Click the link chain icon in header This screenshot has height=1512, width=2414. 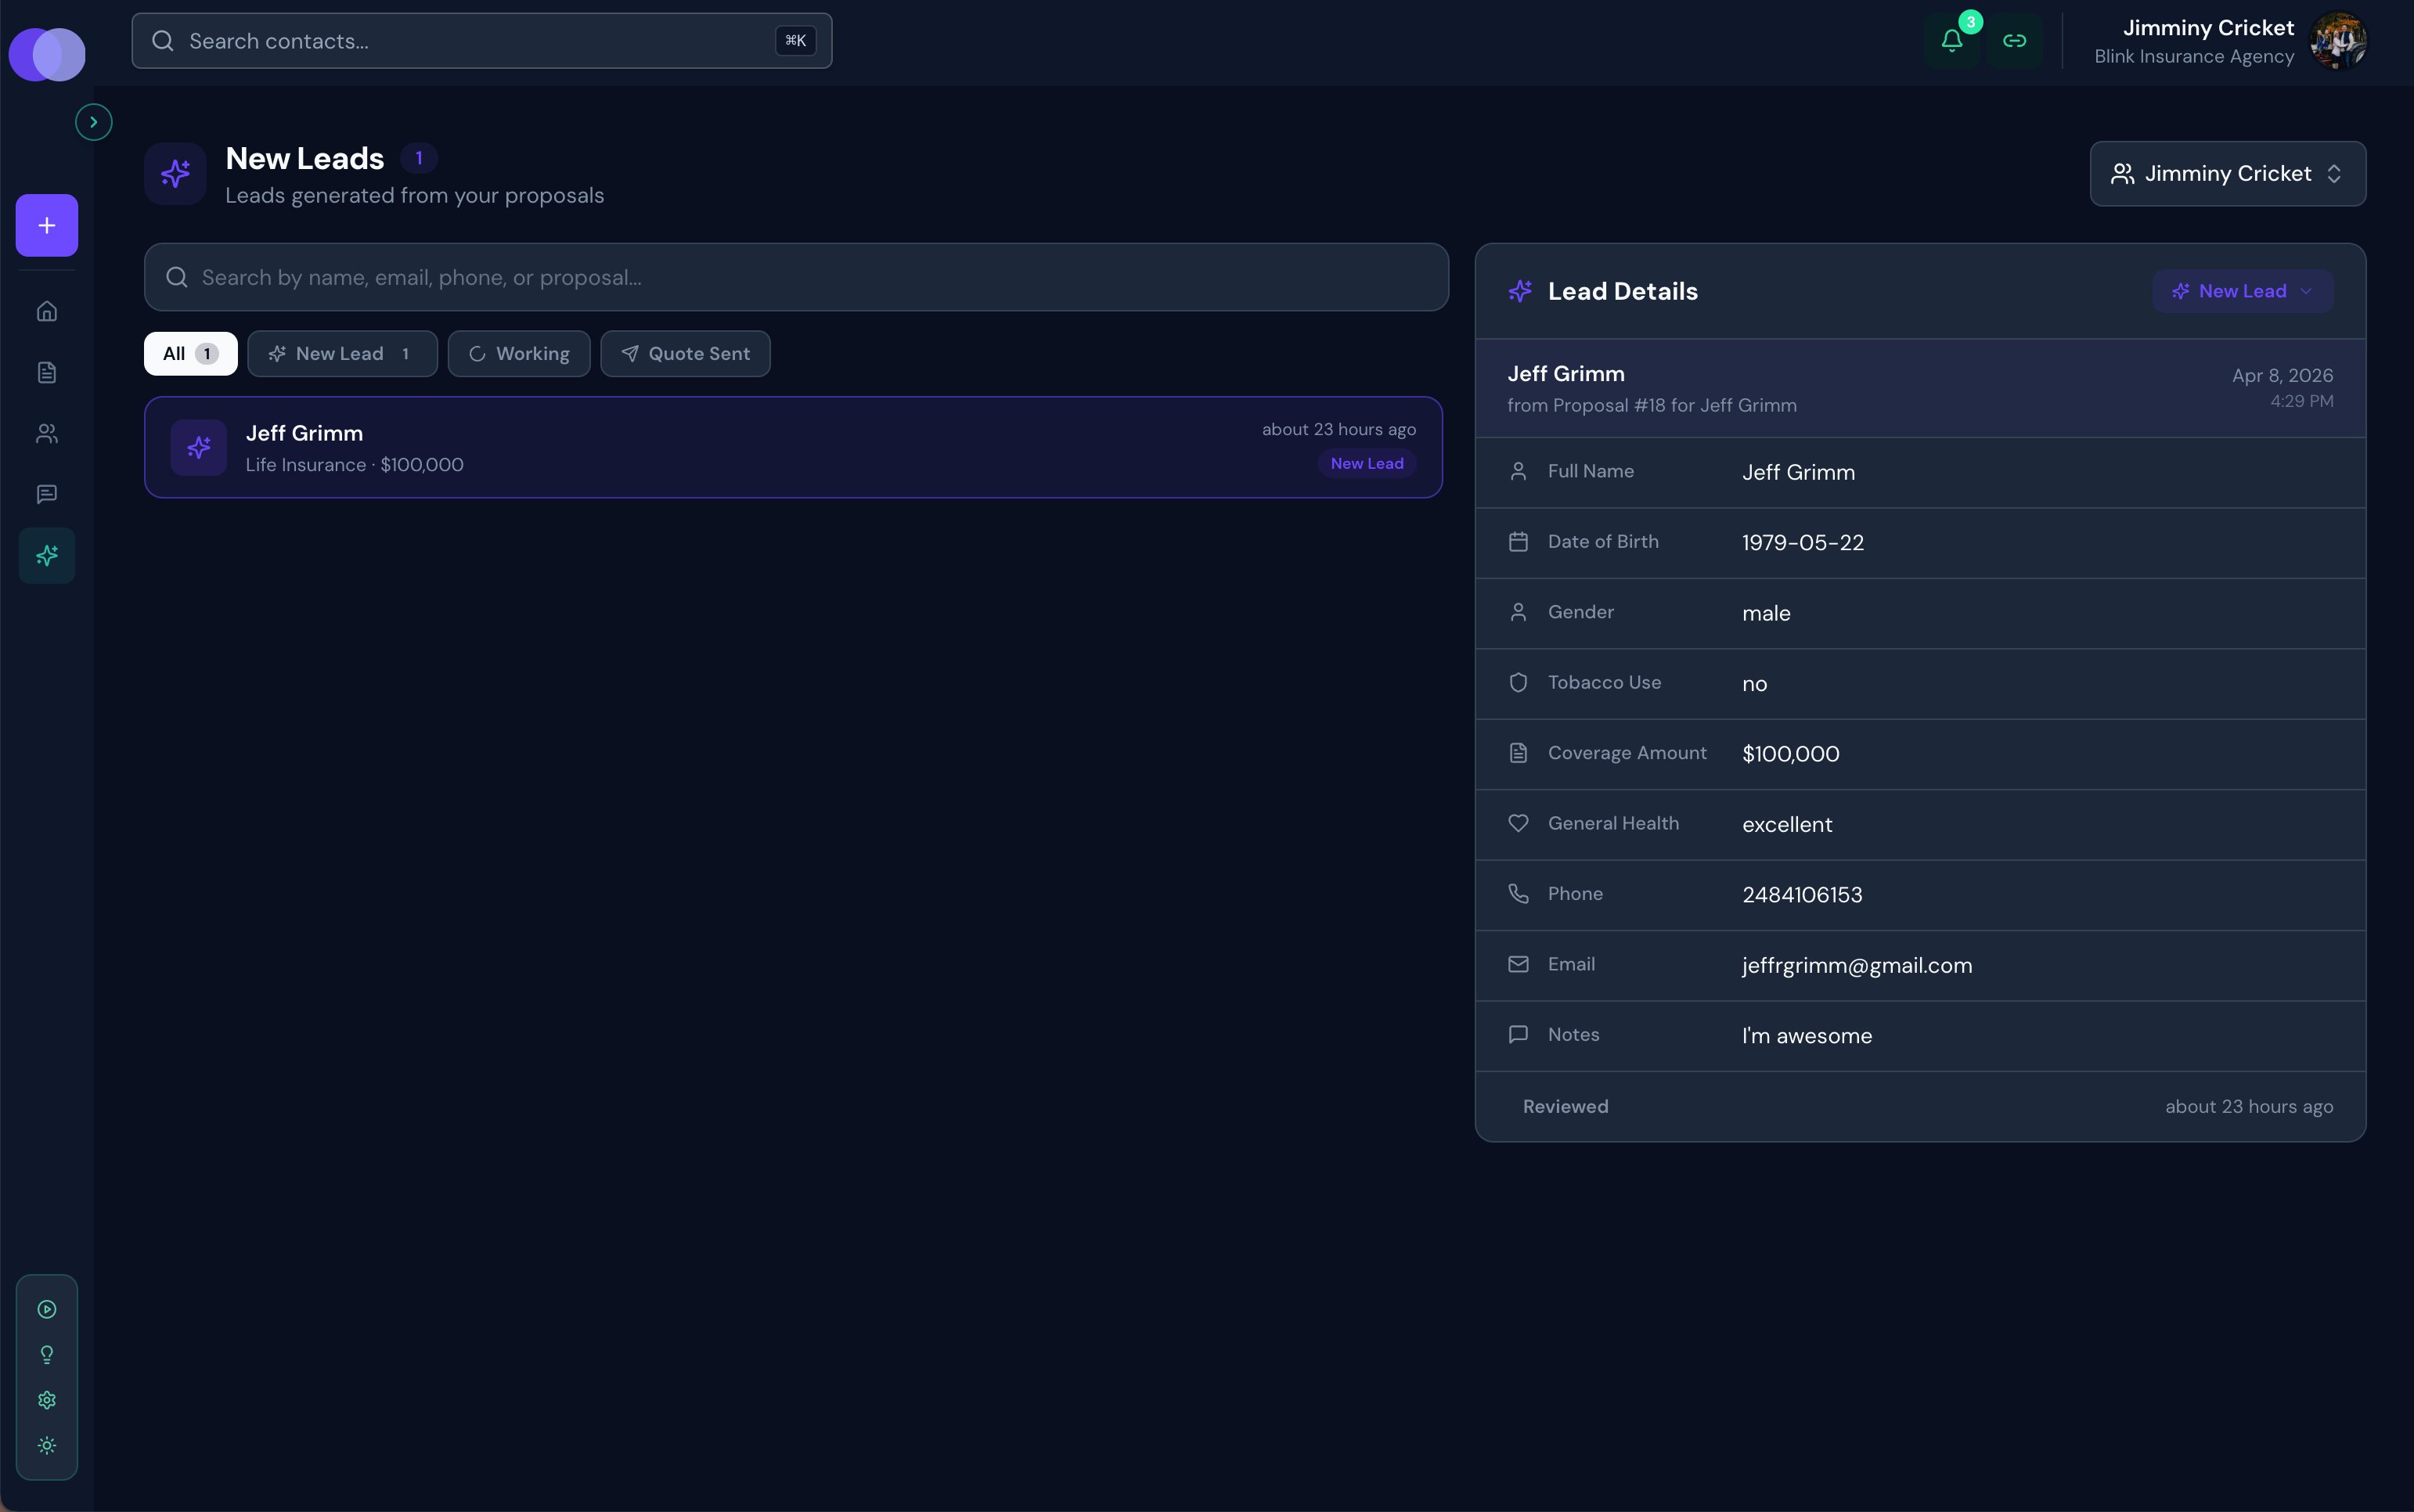(x=2014, y=41)
